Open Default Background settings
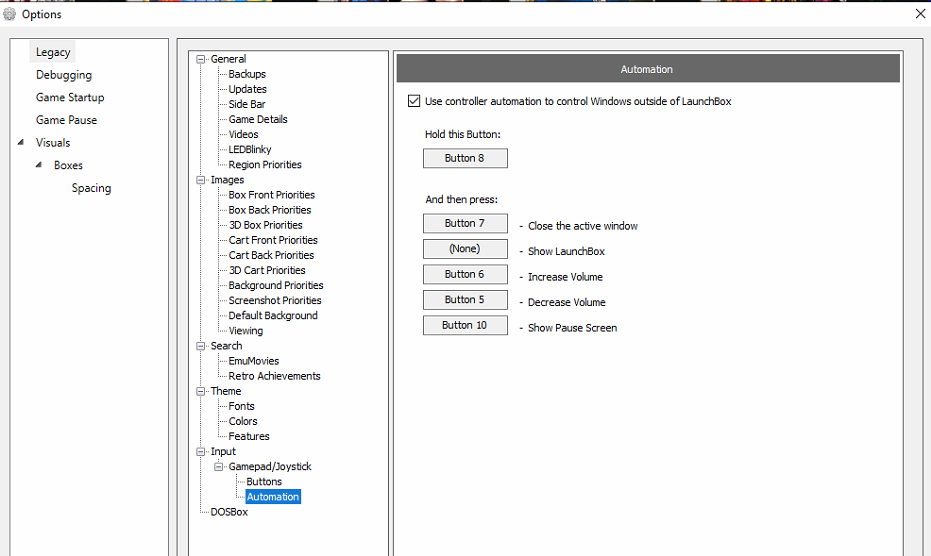 tap(273, 315)
